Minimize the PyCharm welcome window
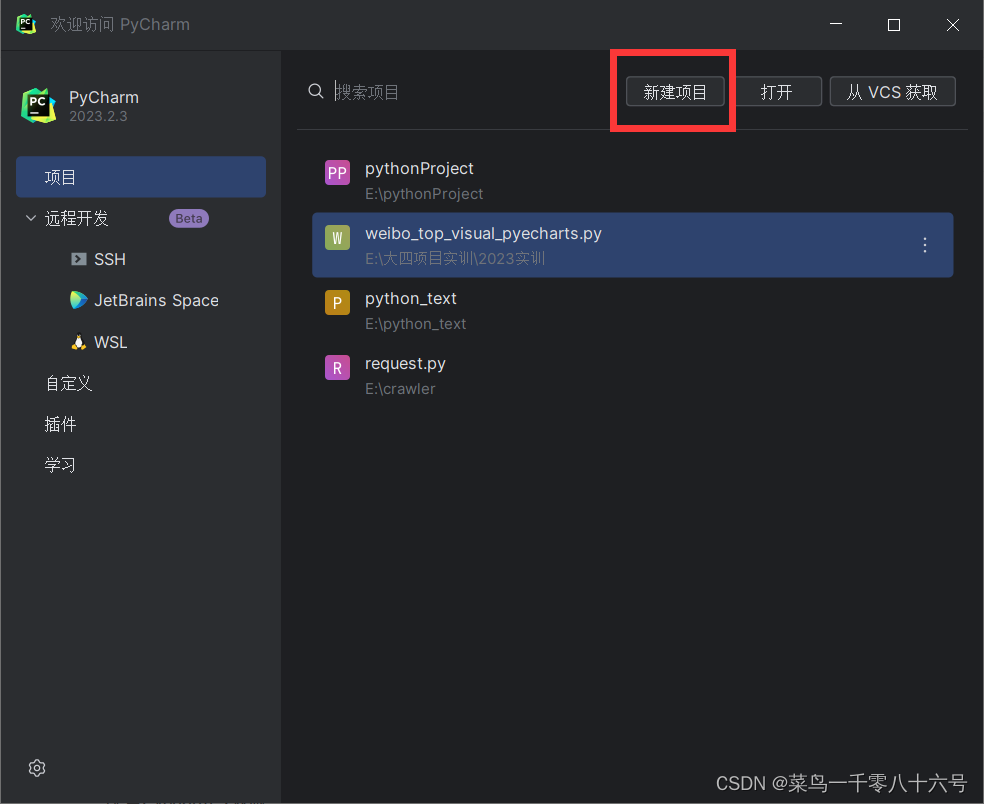This screenshot has width=984, height=804. pyautogui.click(x=836, y=24)
